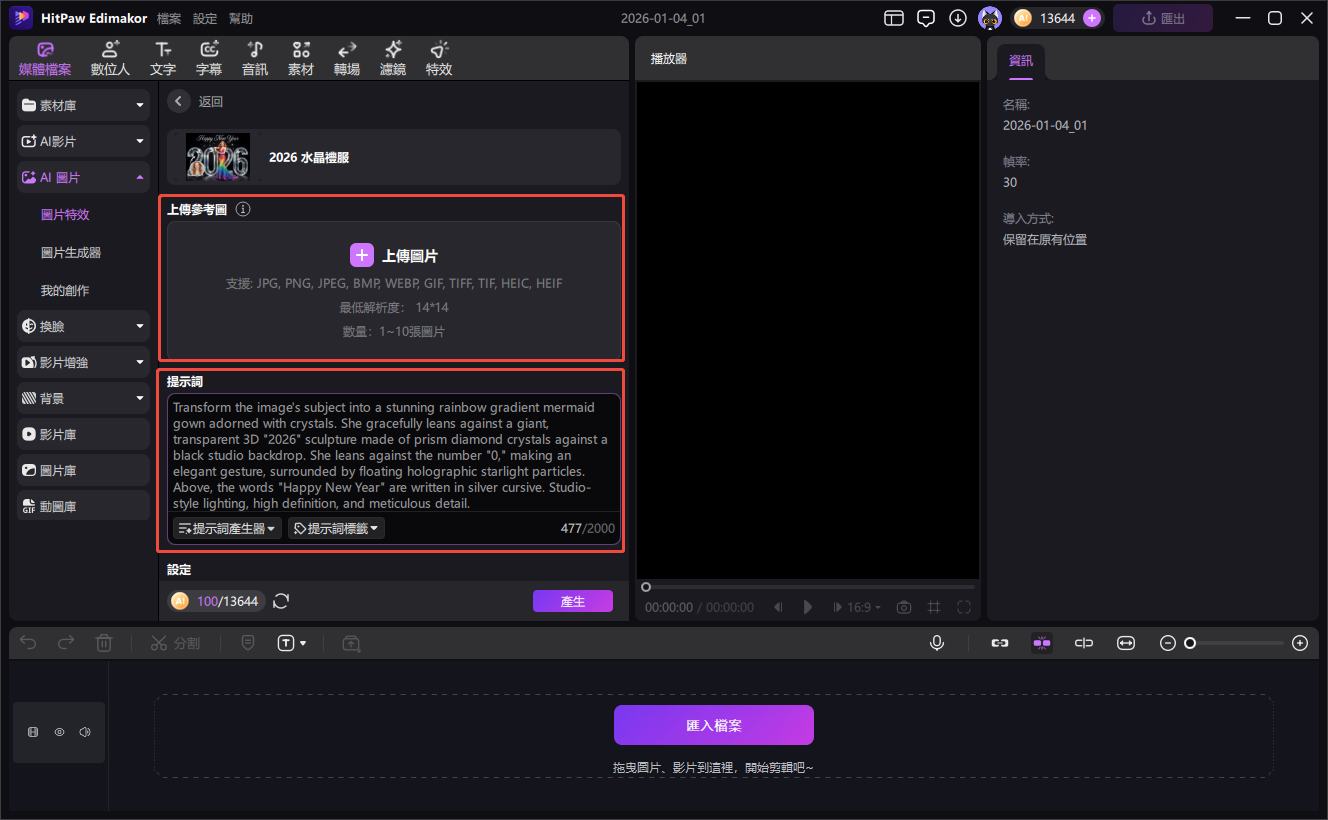Toggle the purple magnetic snapping icon in timeline
Image resolution: width=1328 pixels, height=820 pixels.
[x=1042, y=643]
